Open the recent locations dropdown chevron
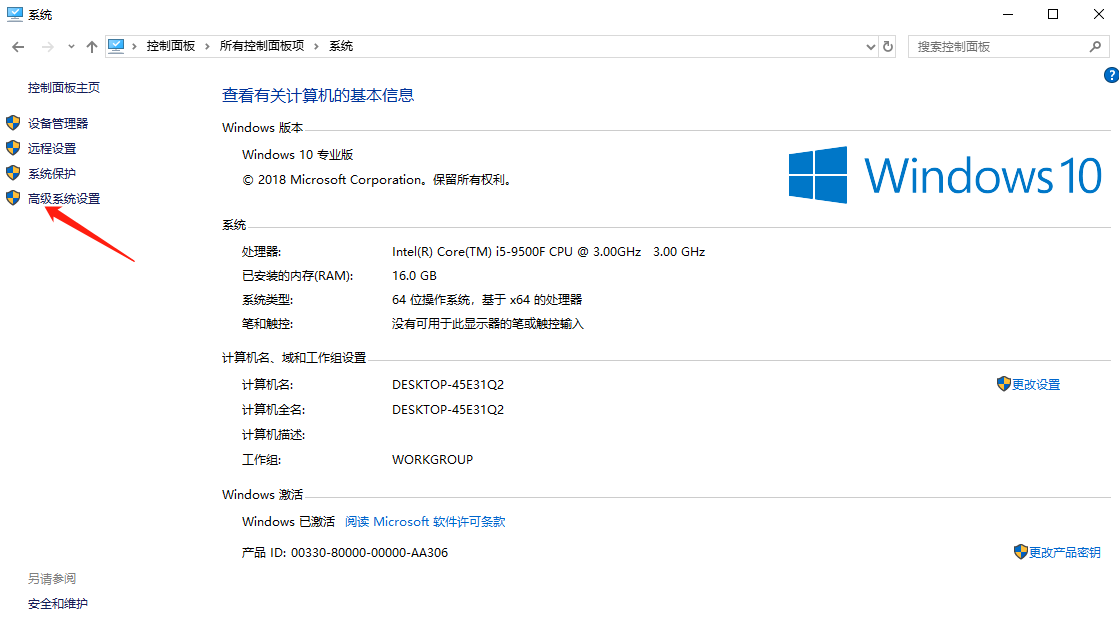This screenshot has width=1119, height=630. point(71,47)
